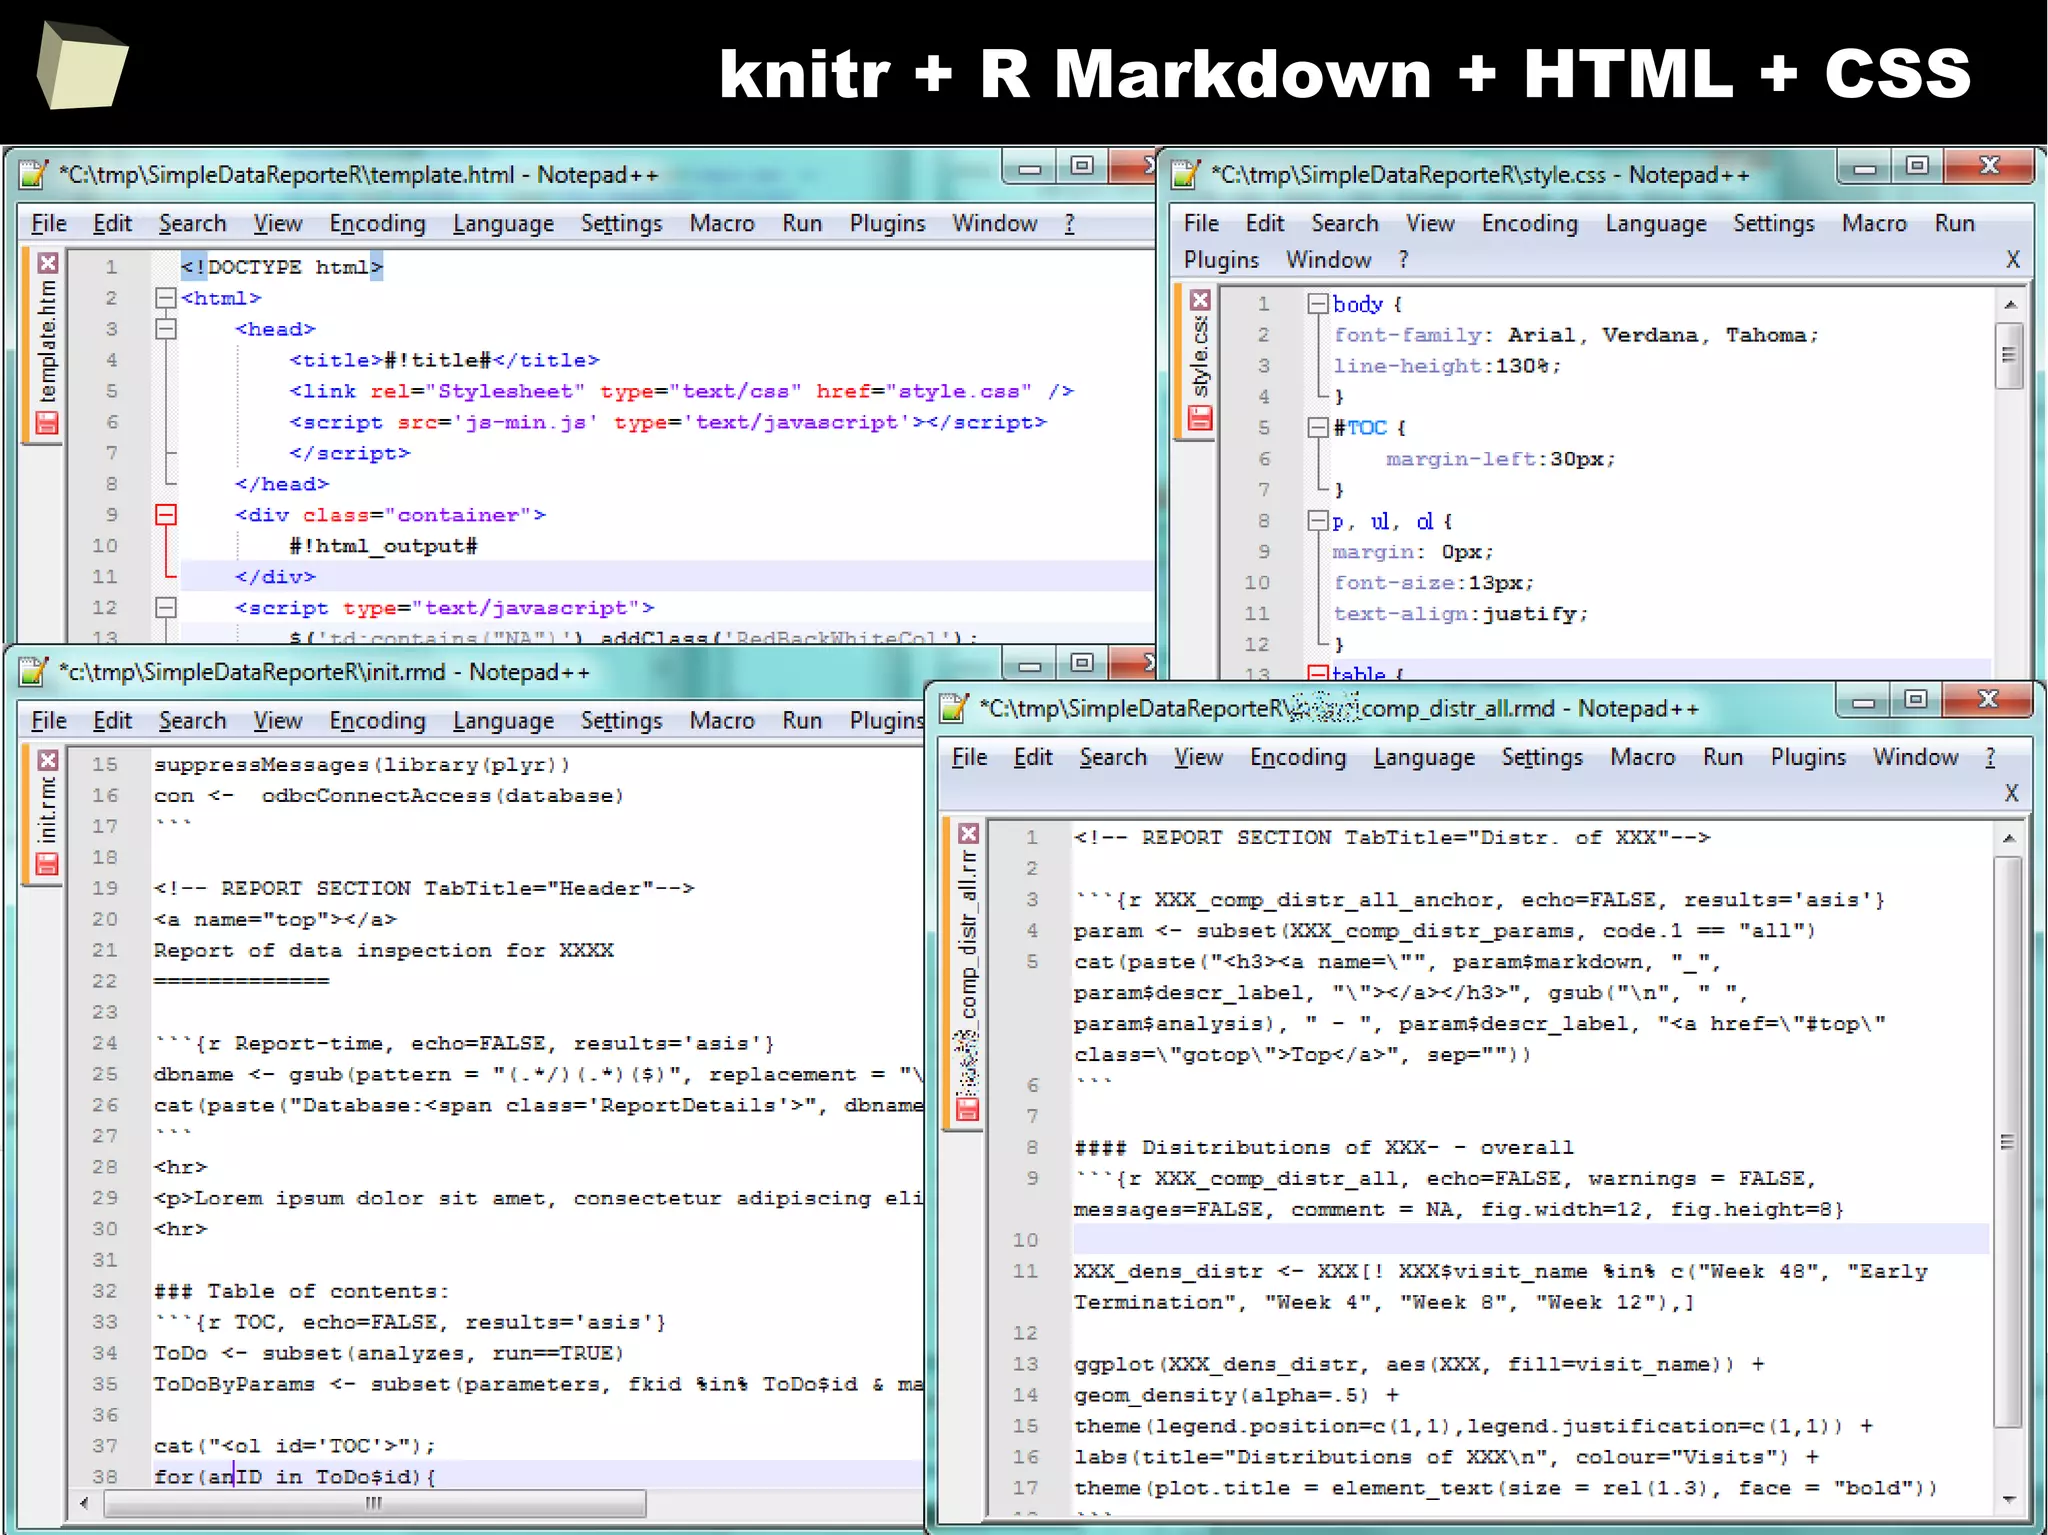The width and height of the screenshot is (2048, 1535).
Task: Minimize the template.html Notepad++ window
Action: click(x=1029, y=168)
